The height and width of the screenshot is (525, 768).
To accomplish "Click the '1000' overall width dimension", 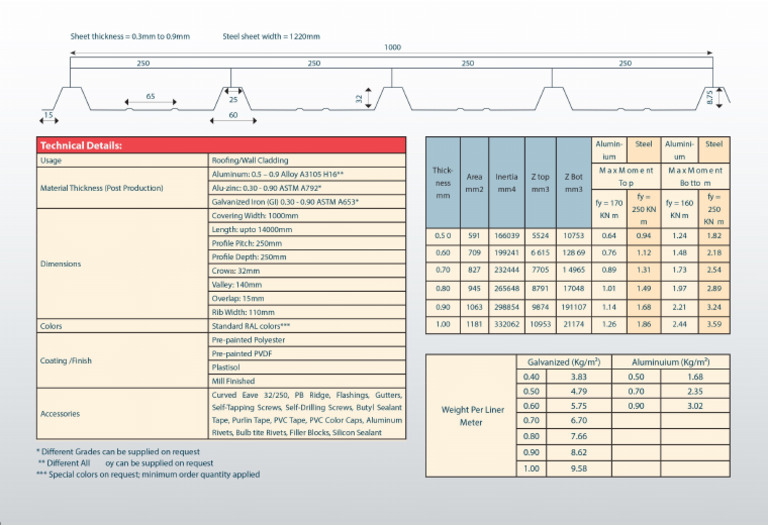I will [x=392, y=48].
